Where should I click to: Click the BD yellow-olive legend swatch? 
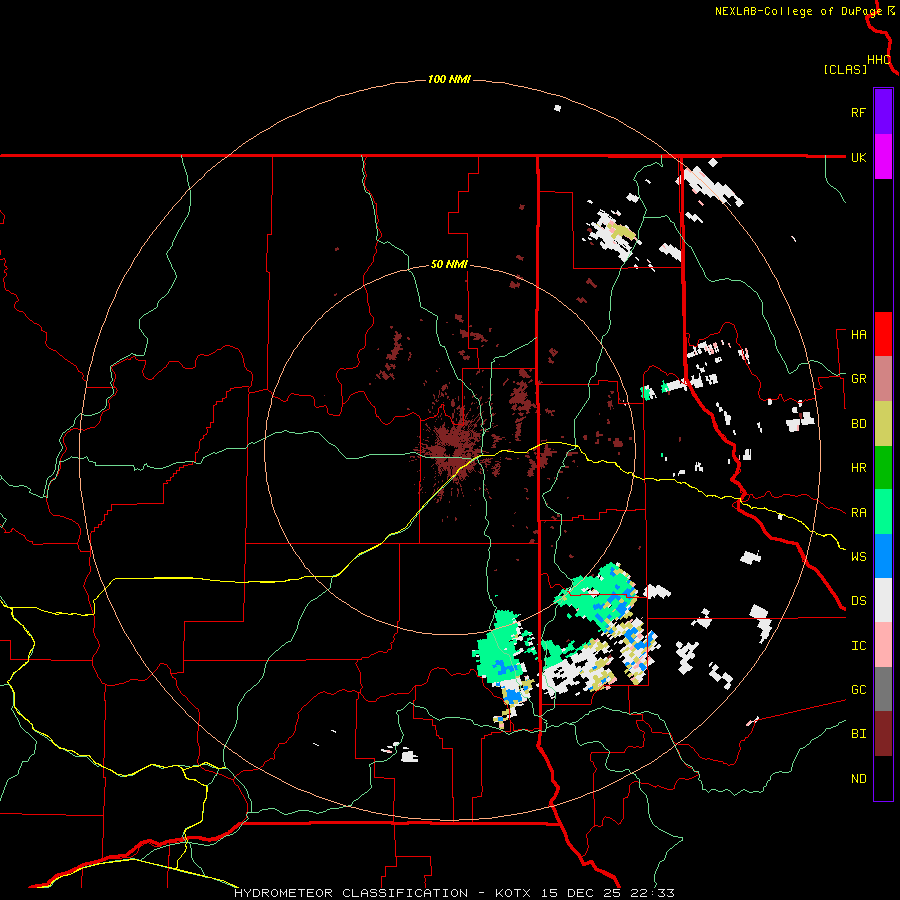[x=883, y=424]
